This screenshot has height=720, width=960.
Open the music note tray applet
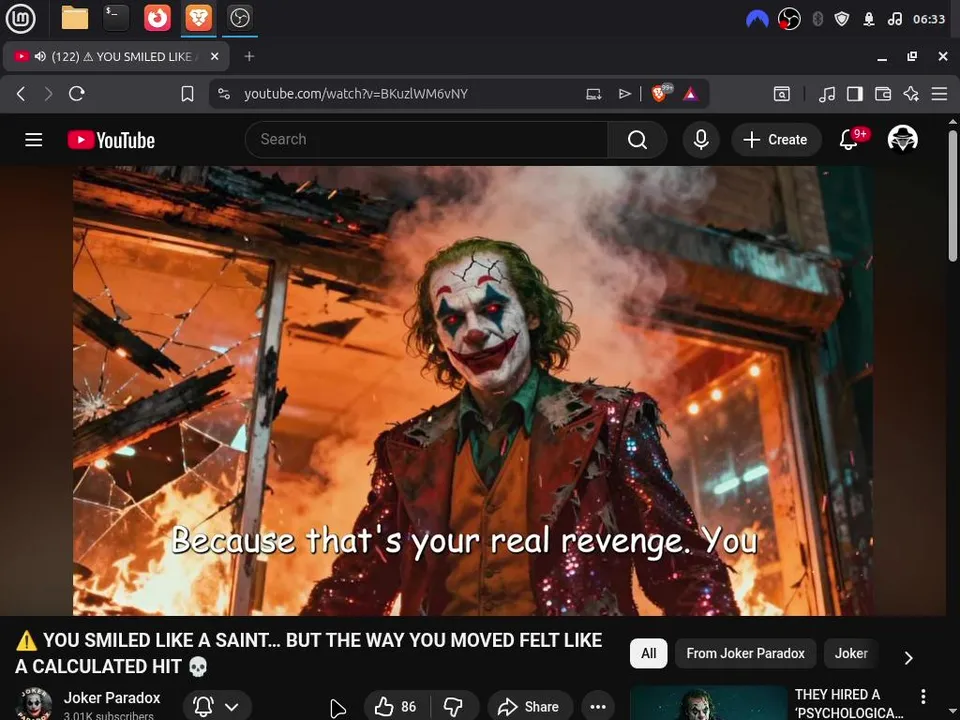click(x=894, y=19)
